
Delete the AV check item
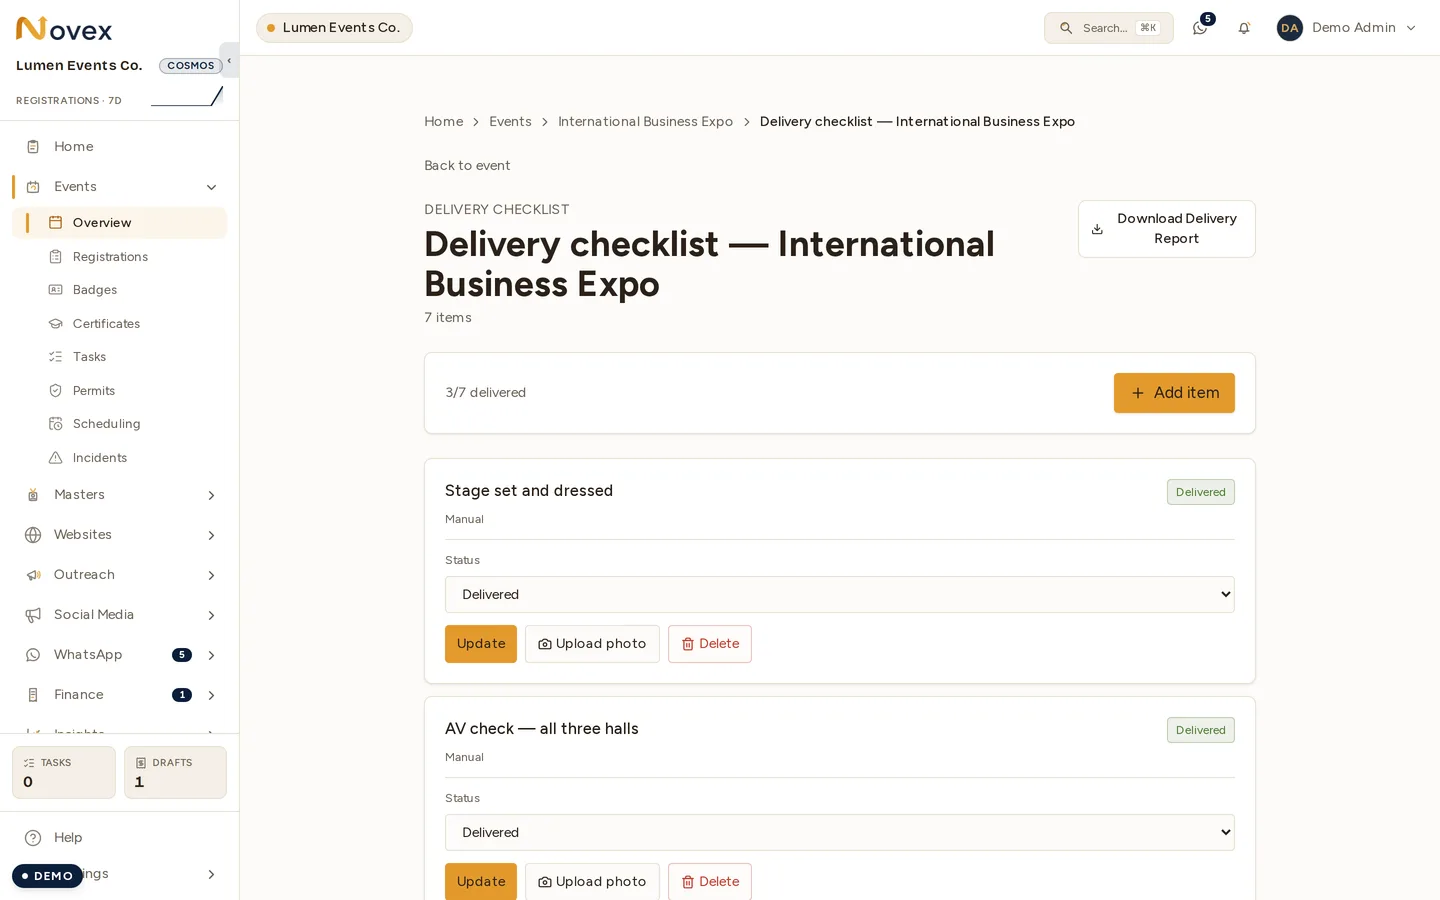710,882
